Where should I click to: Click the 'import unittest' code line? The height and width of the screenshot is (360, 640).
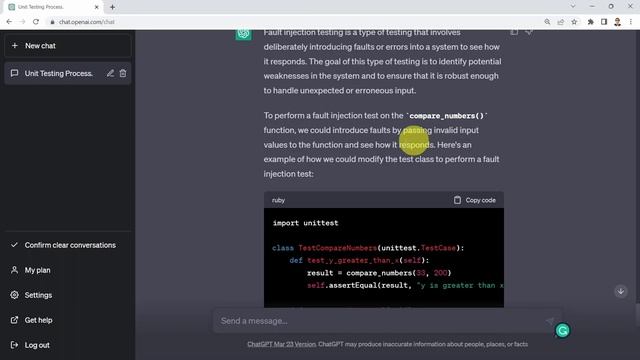305,223
